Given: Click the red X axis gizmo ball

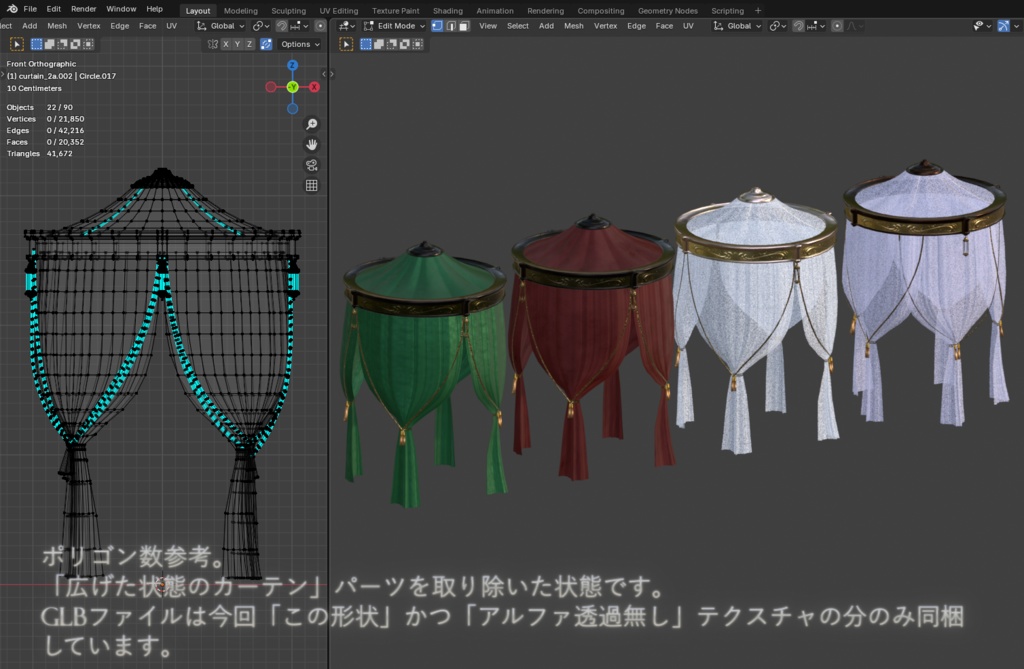Looking at the screenshot, I should click(314, 87).
